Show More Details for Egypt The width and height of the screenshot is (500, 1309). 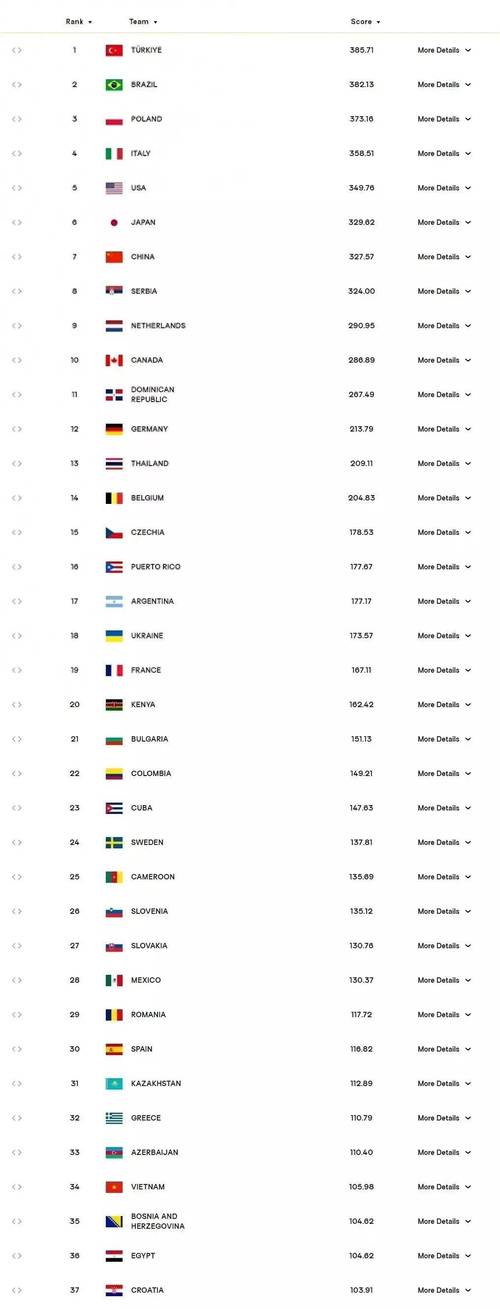pos(444,1256)
